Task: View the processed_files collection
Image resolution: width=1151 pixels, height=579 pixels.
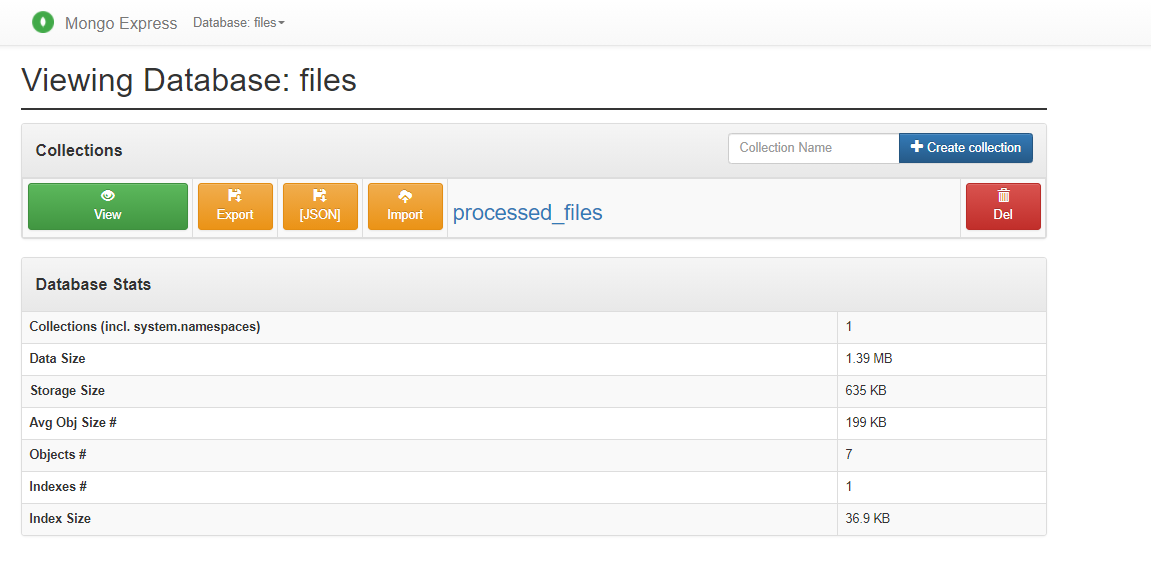Action: click(108, 206)
